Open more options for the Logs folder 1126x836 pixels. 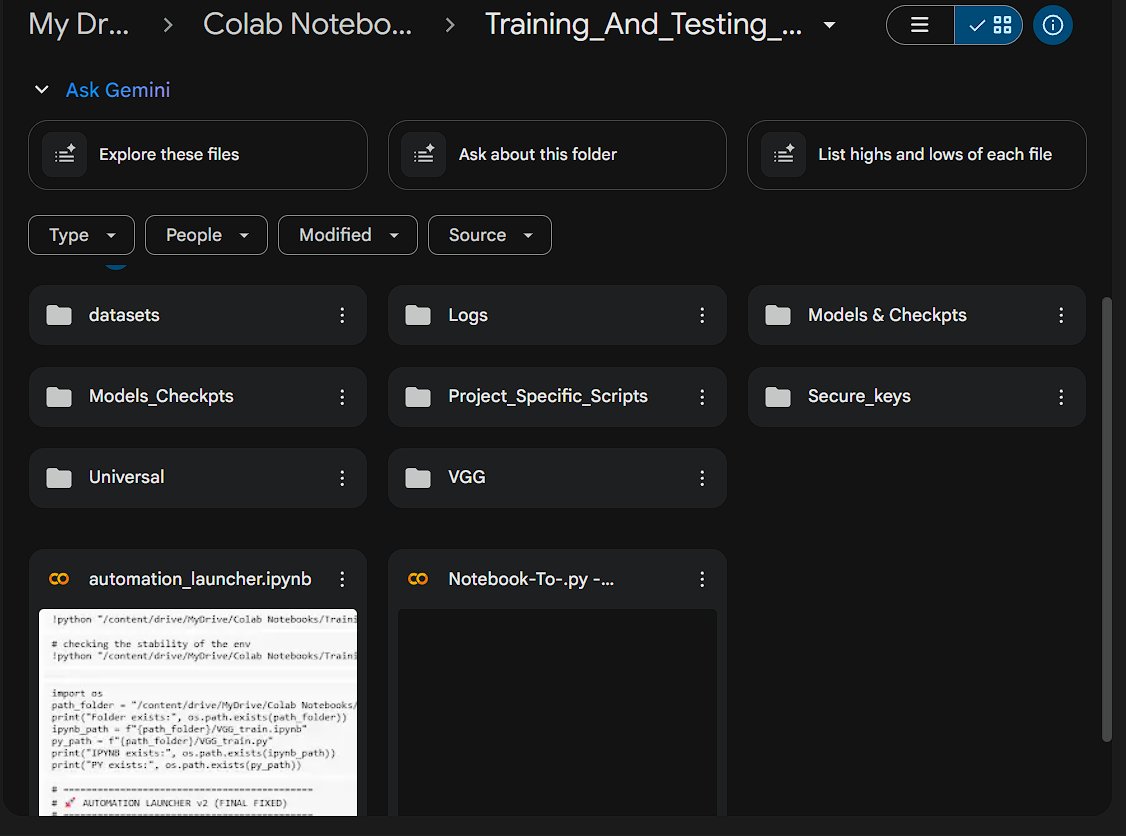(703, 315)
